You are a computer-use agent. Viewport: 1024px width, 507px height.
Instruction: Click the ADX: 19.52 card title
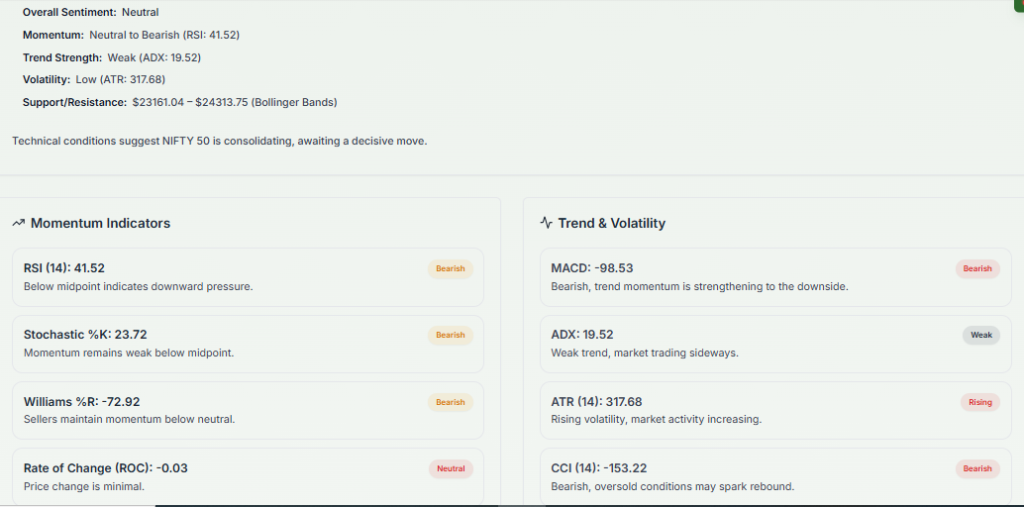[583, 335]
